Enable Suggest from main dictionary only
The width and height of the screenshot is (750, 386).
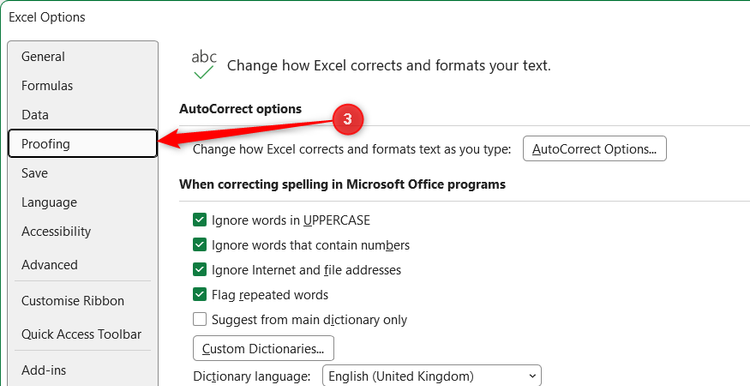[x=199, y=319]
